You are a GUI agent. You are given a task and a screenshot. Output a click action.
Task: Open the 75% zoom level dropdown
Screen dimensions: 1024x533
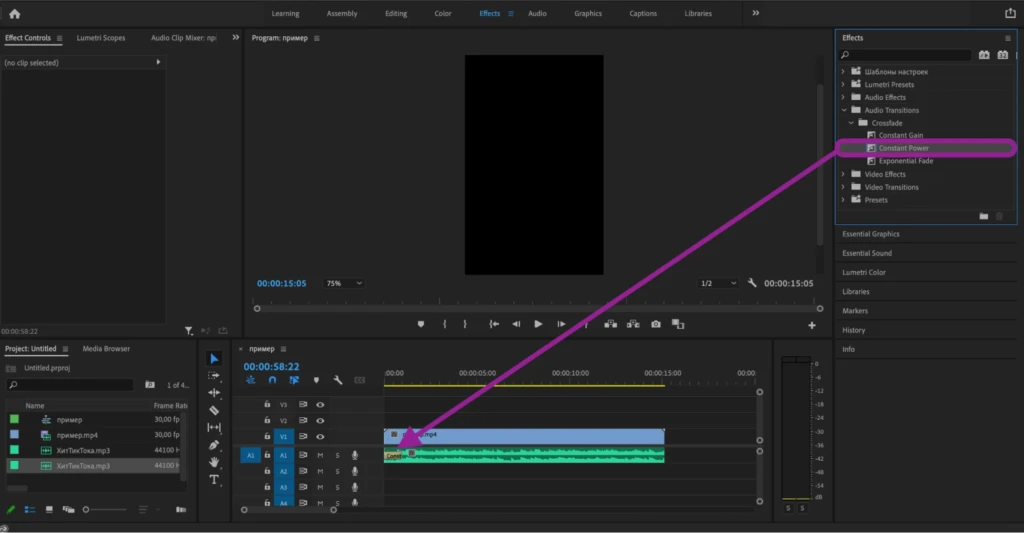point(344,283)
